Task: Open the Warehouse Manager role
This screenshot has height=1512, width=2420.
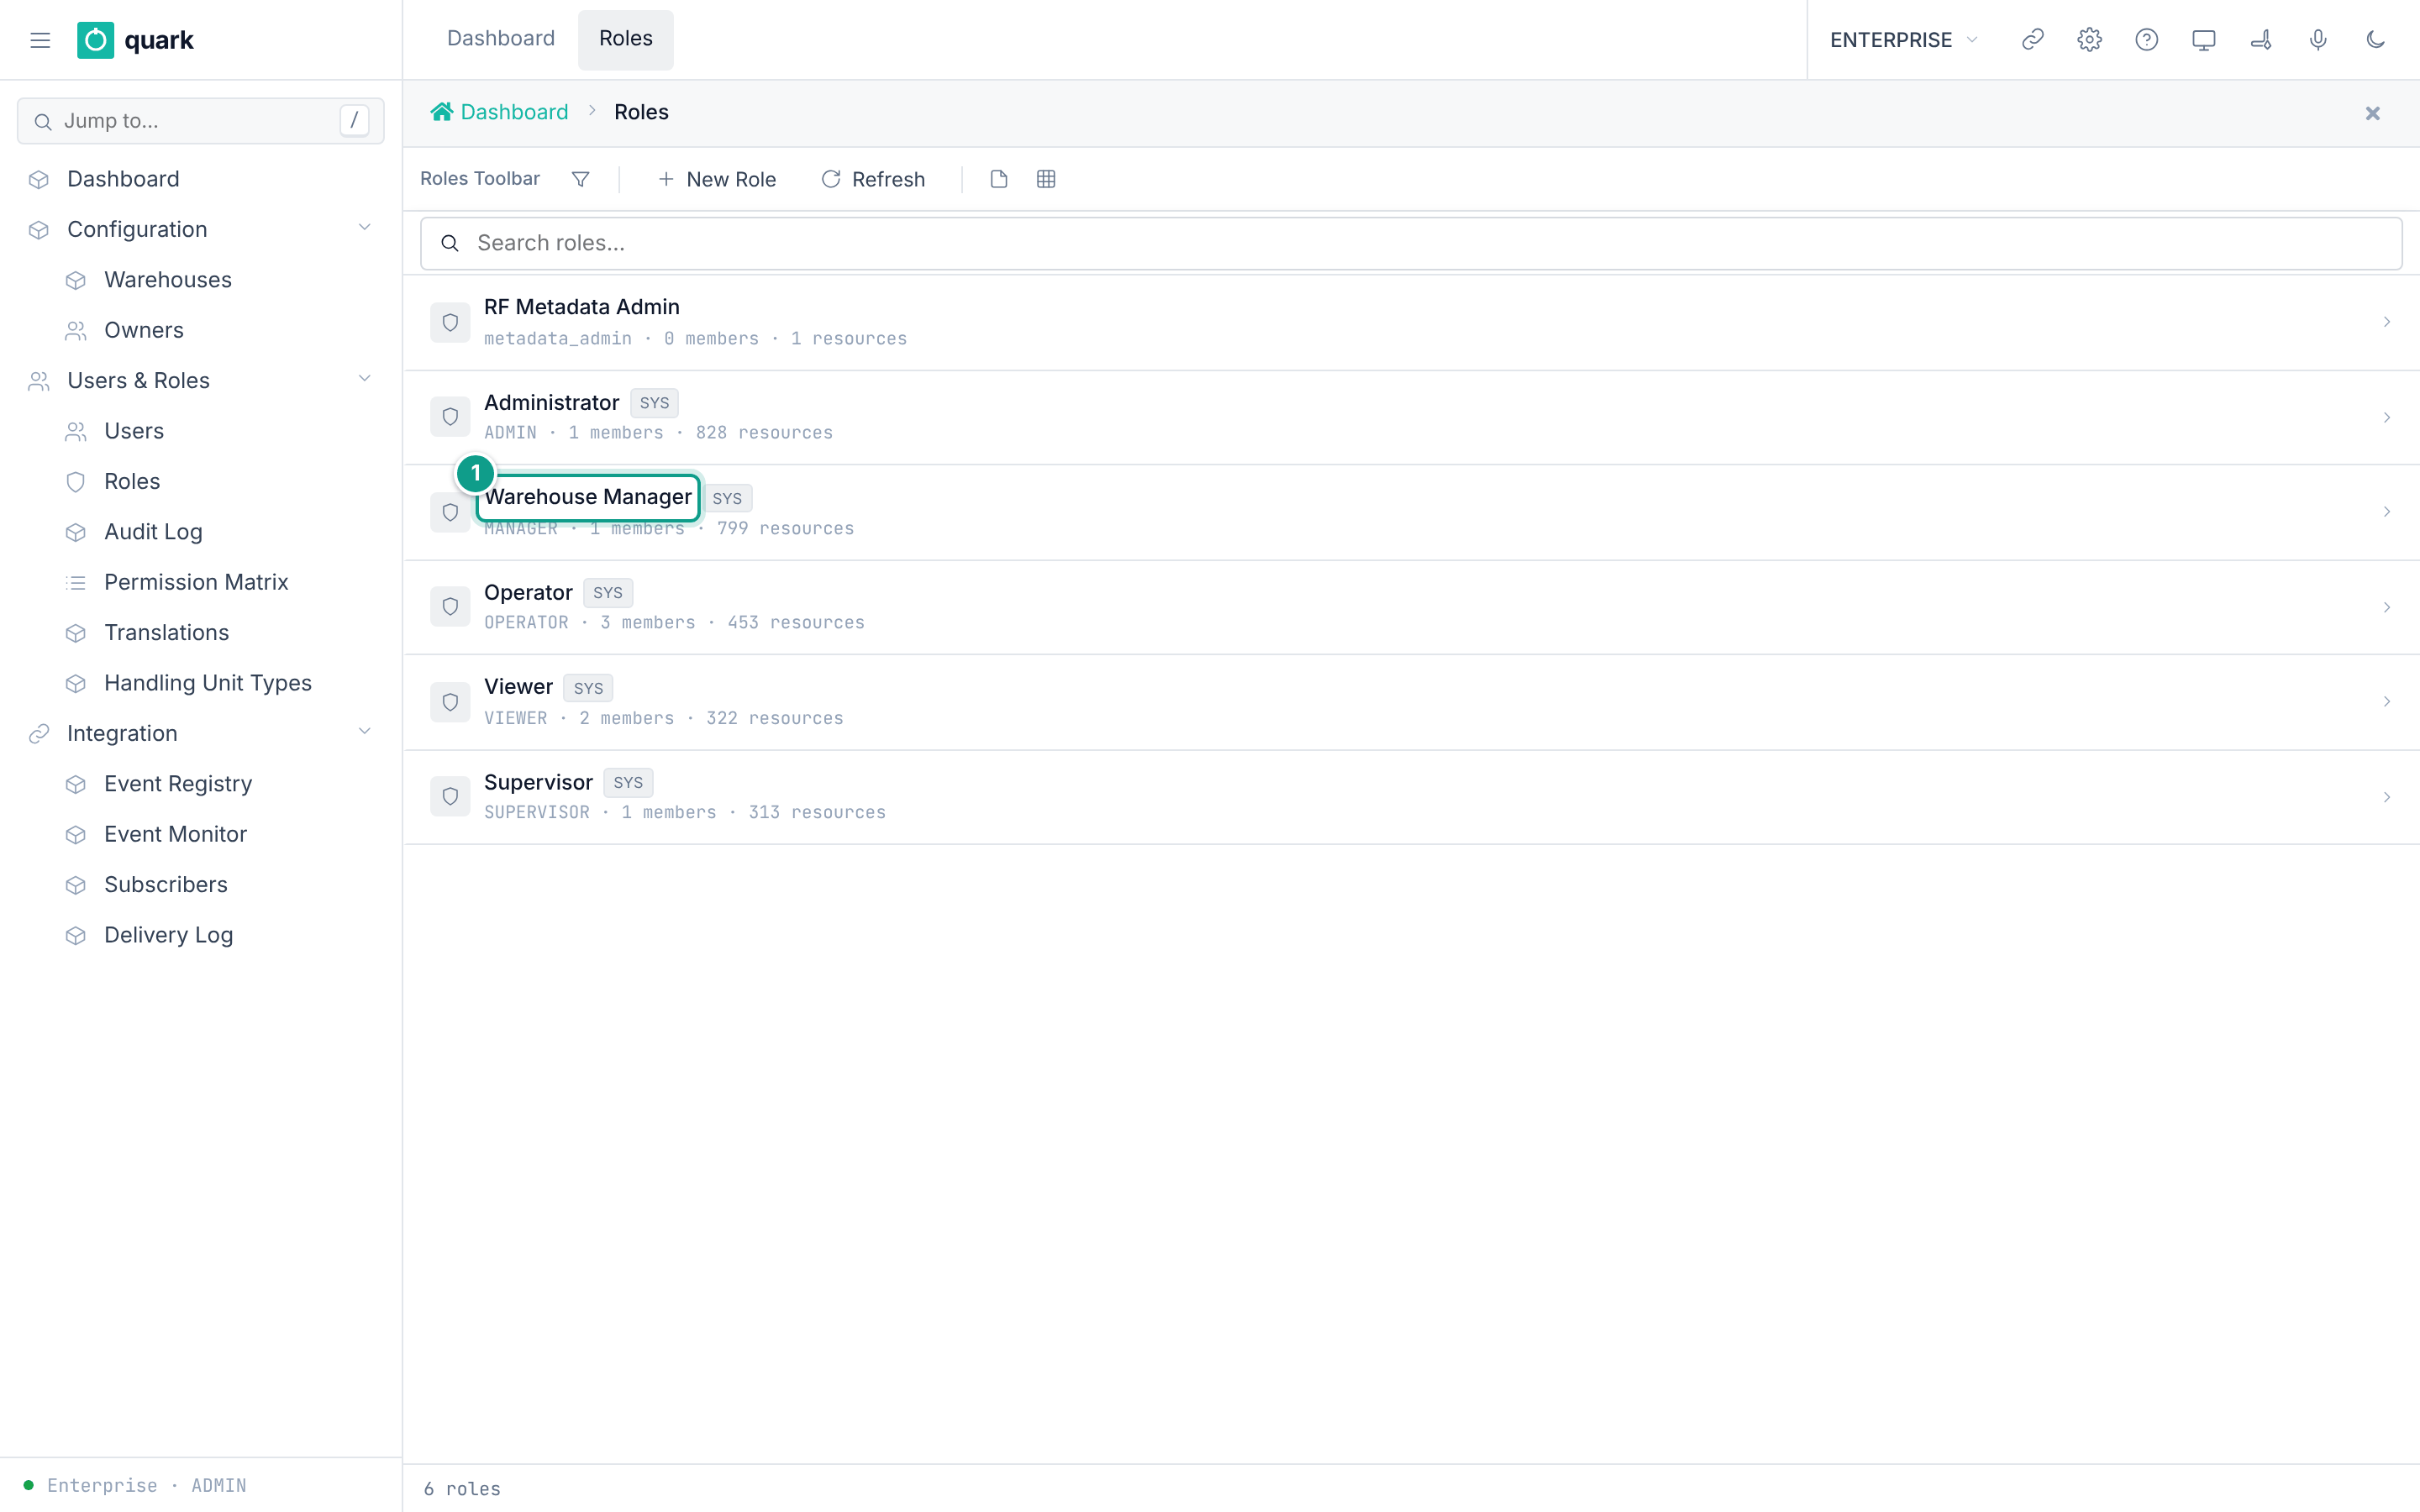Action: point(588,497)
